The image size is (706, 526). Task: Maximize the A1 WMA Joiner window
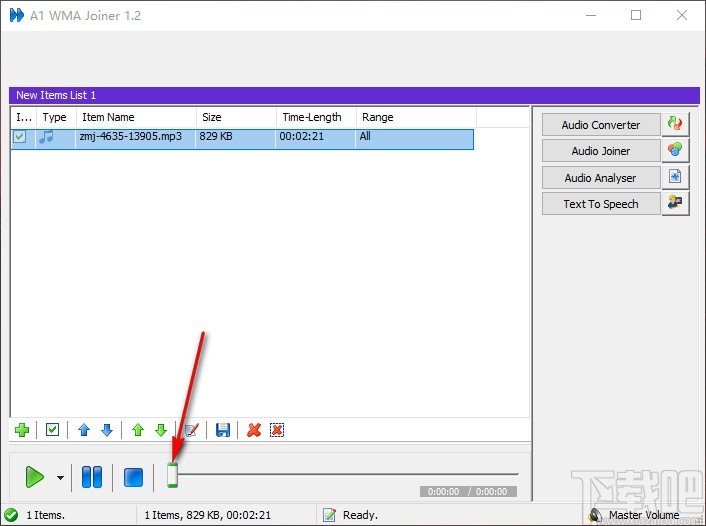pos(636,15)
